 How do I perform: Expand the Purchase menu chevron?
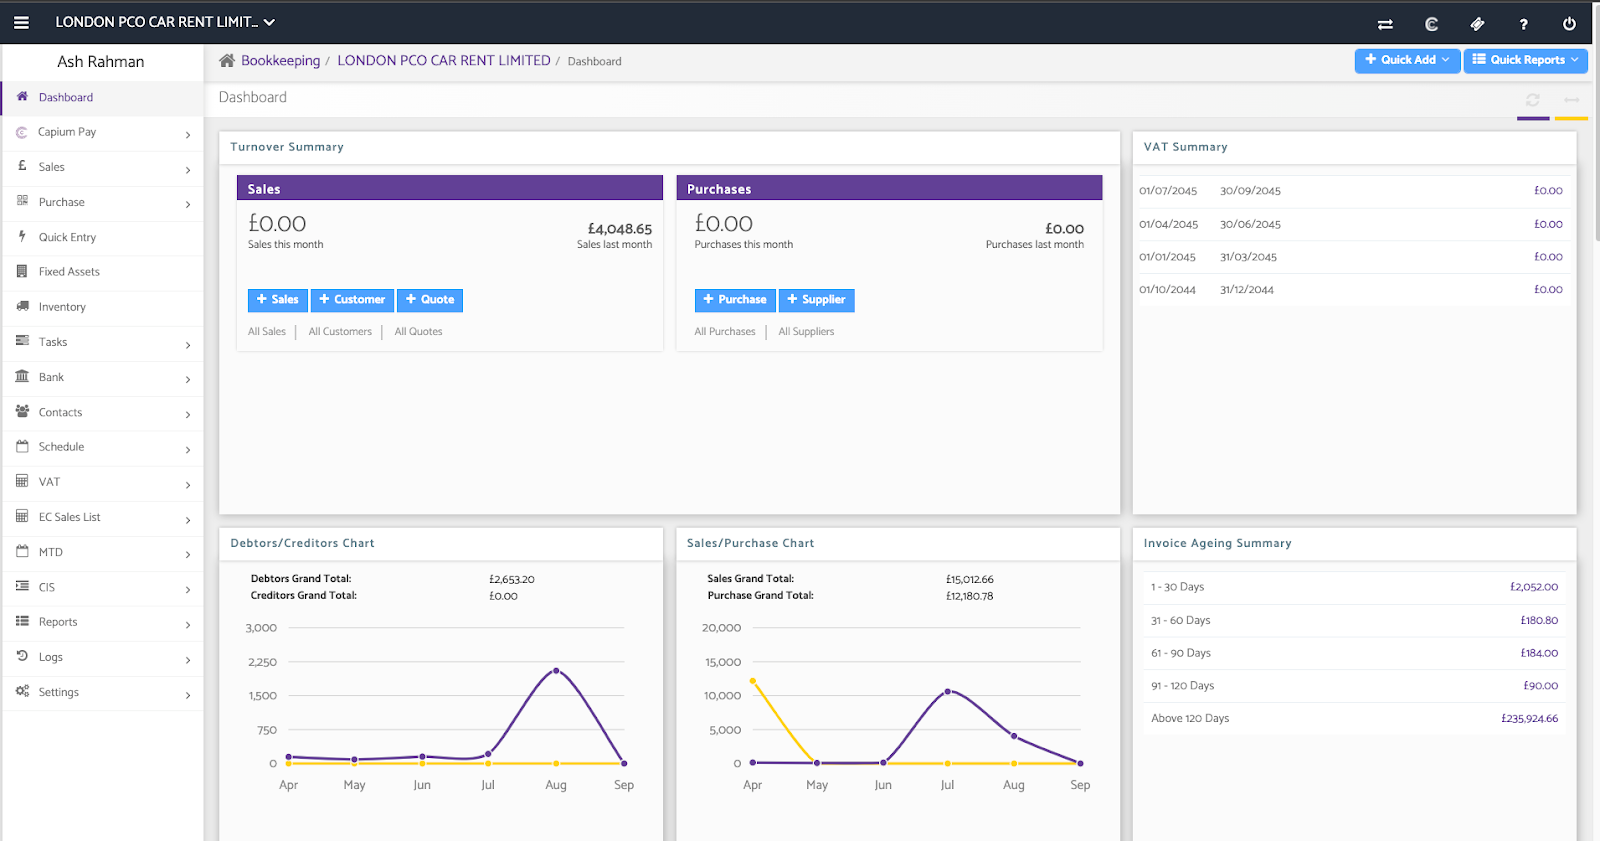(188, 205)
